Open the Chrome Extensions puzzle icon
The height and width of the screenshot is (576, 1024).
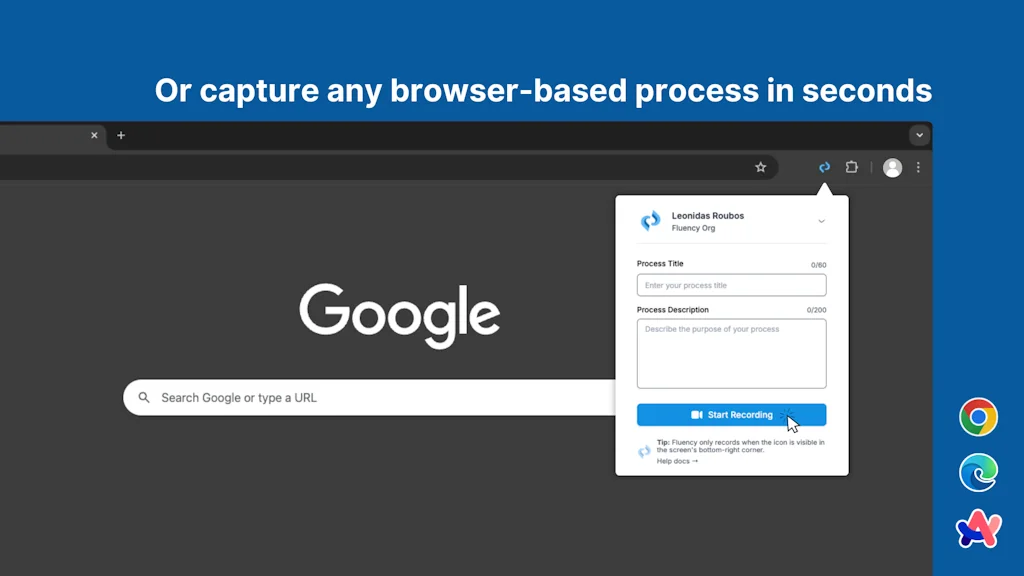[x=852, y=167]
